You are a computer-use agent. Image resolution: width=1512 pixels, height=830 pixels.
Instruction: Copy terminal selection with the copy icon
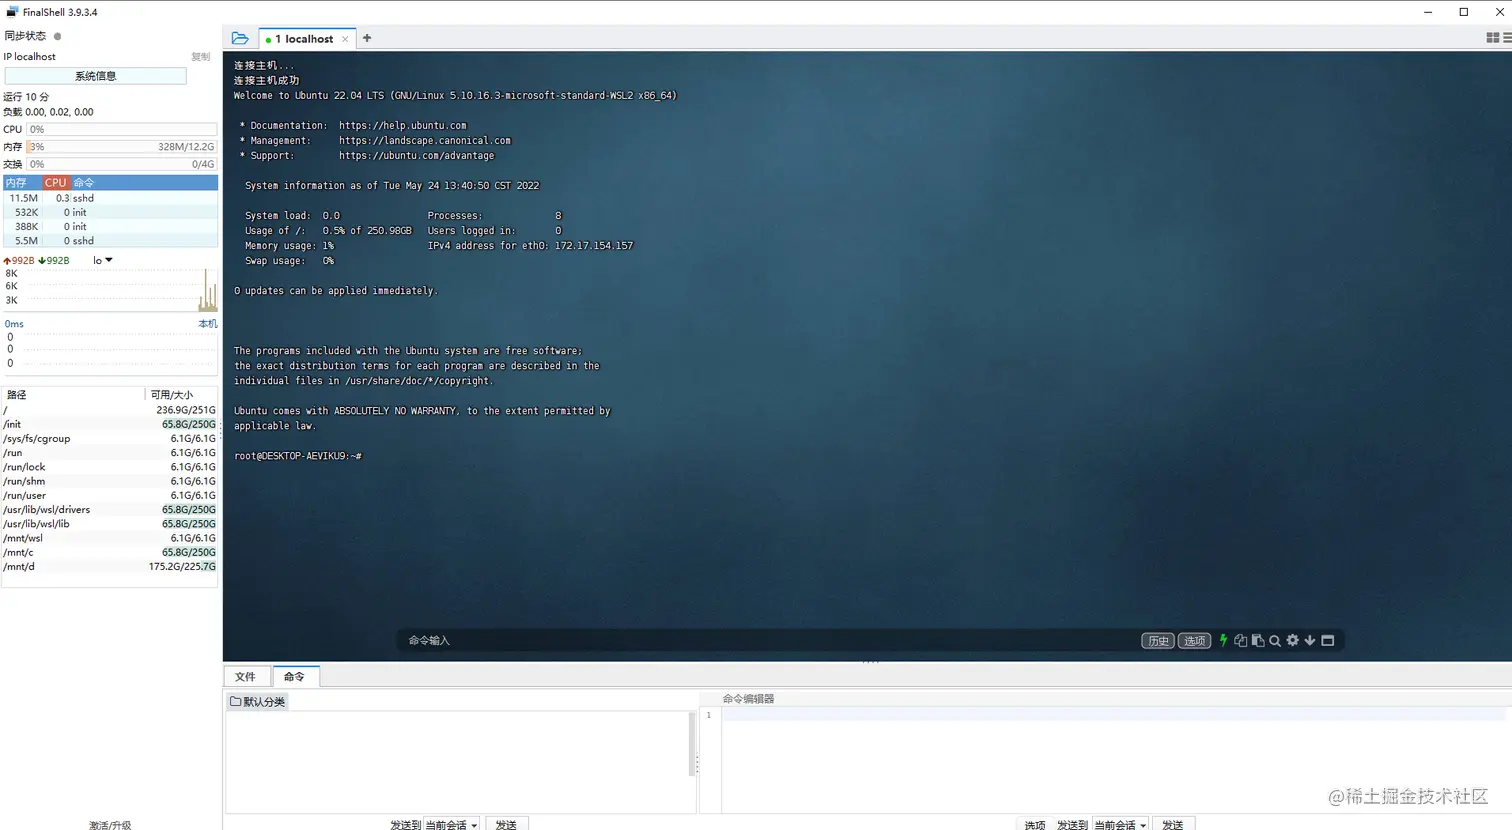pos(1240,640)
